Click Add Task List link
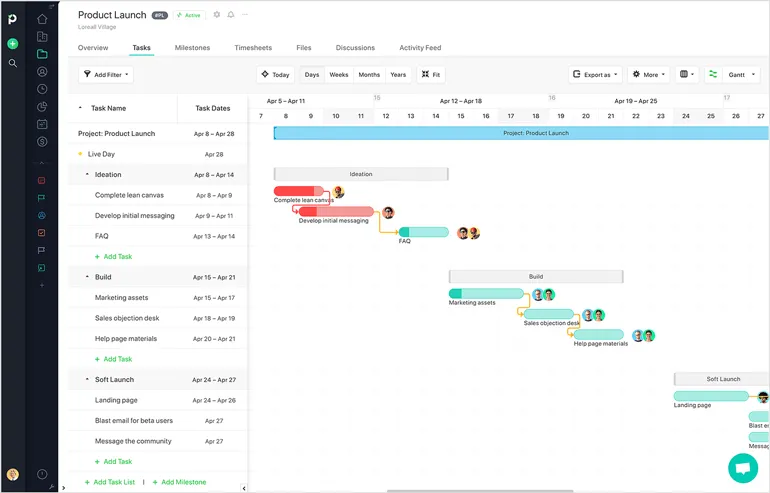Screen dimensions: 770x493 point(110,482)
